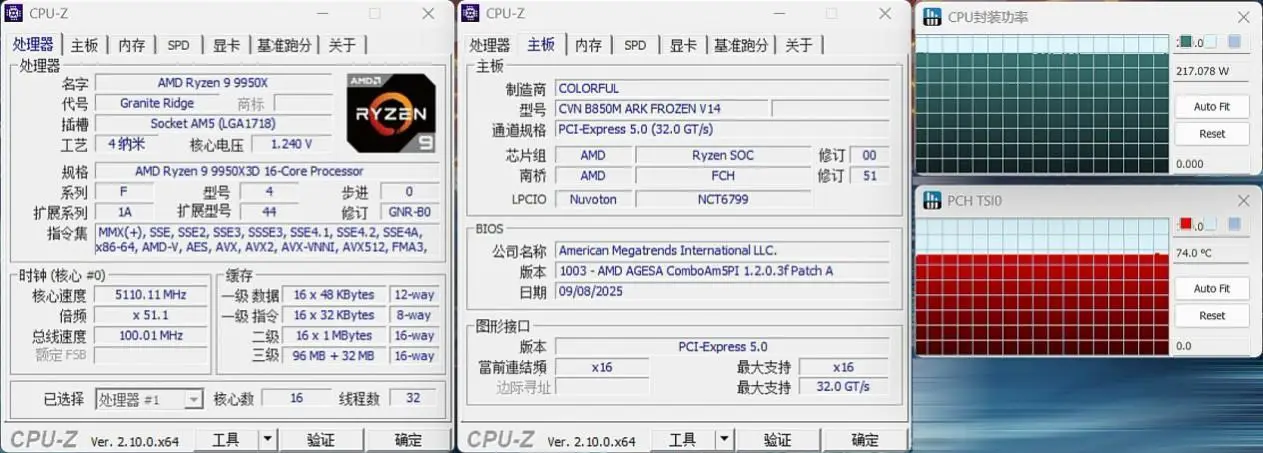Image resolution: width=1263 pixels, height=453 pixels.
Task: Click the 型号 field CVN B850M ARK FROZEN V14
Action: coord(662,108)
